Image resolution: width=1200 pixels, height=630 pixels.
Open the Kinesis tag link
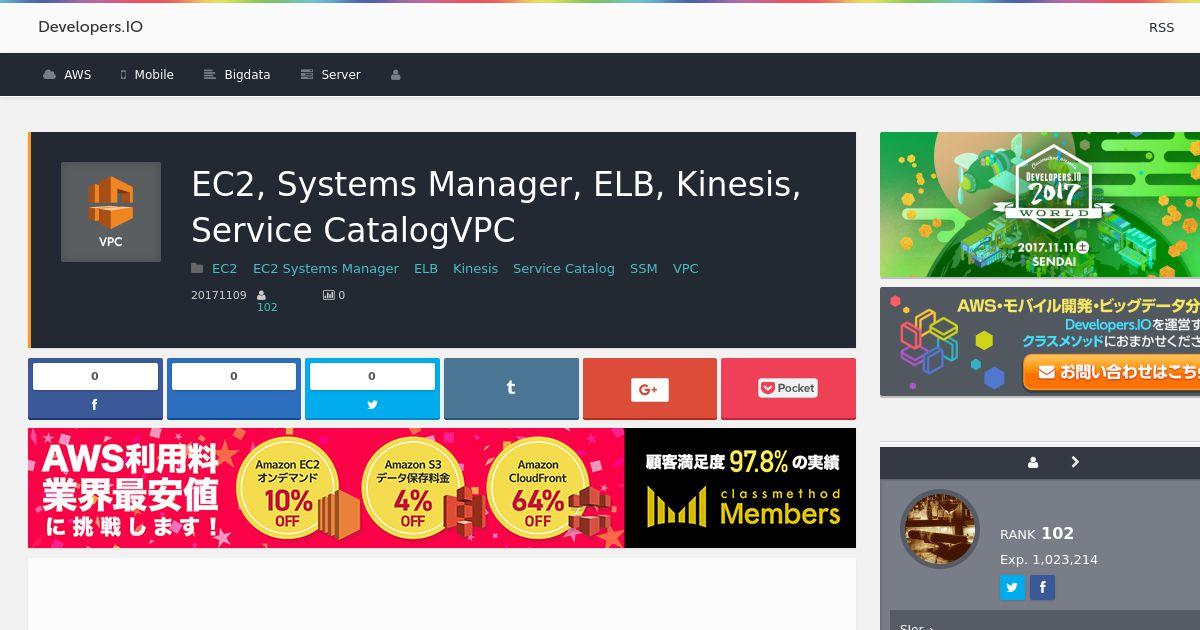[475, 269]
